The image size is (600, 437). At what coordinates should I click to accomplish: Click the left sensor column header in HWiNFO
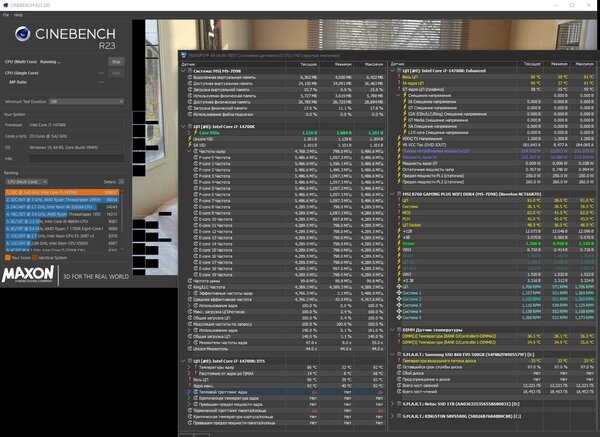click(x=233, y=64)
